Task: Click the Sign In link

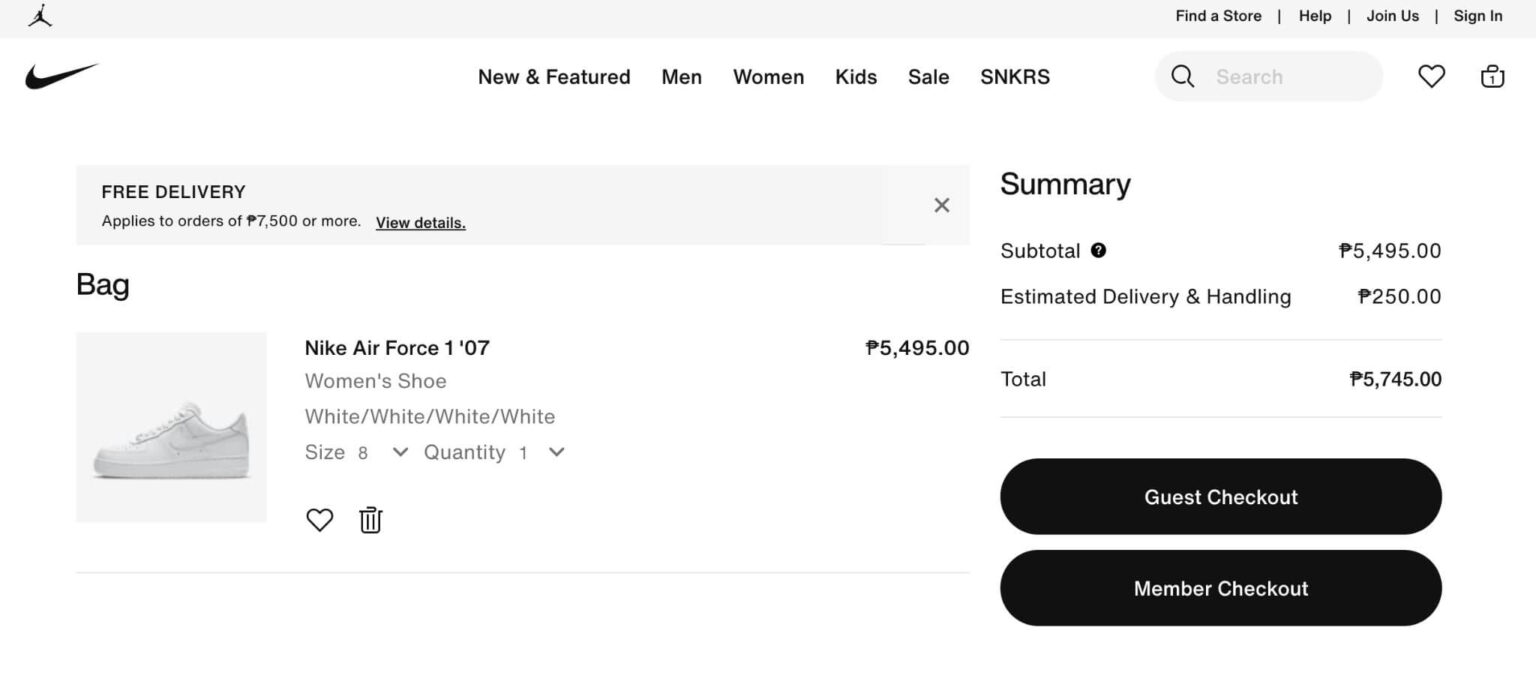Action: coord(1477,16)
